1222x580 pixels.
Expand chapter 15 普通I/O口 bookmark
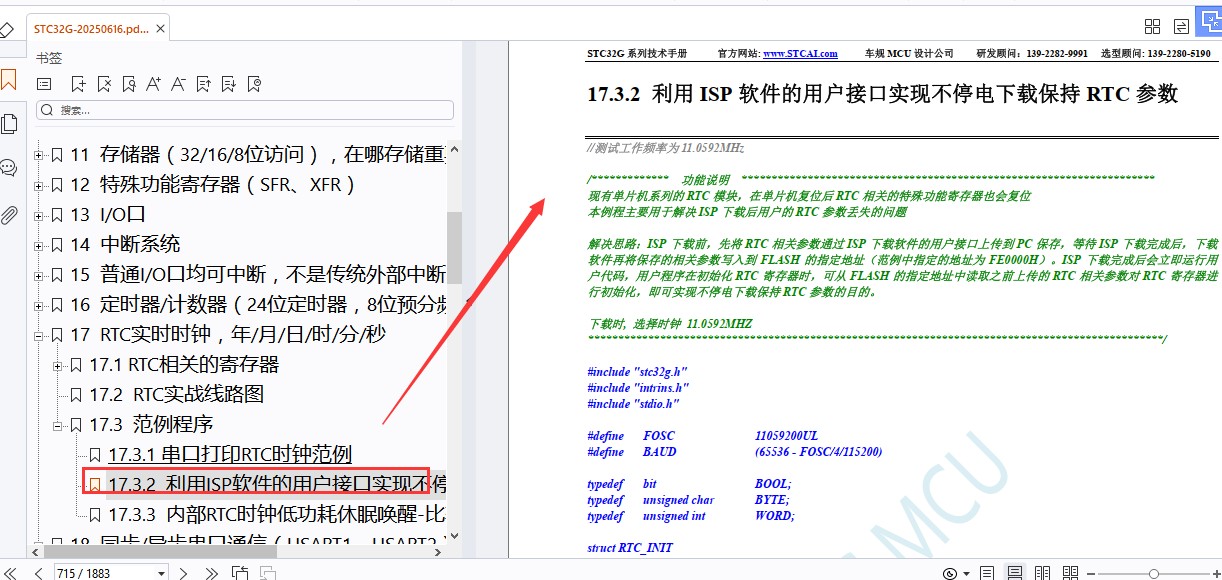[39, 275]
